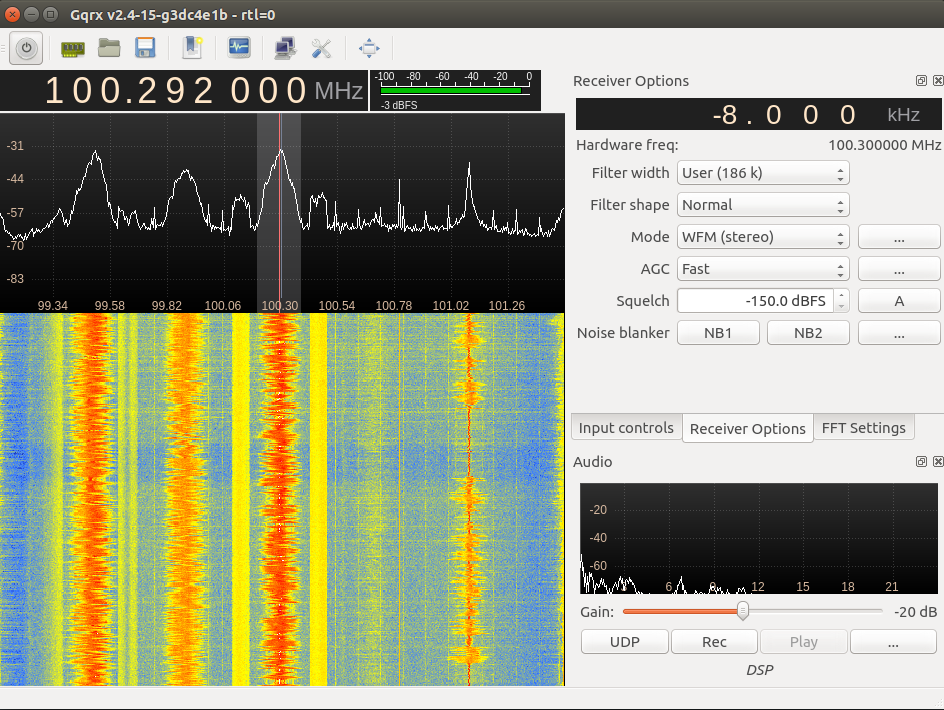The height and width of the screenshot is (710, 944).
Task: Click the squelch dBFS input field
Action: click(x=756, y=301)
